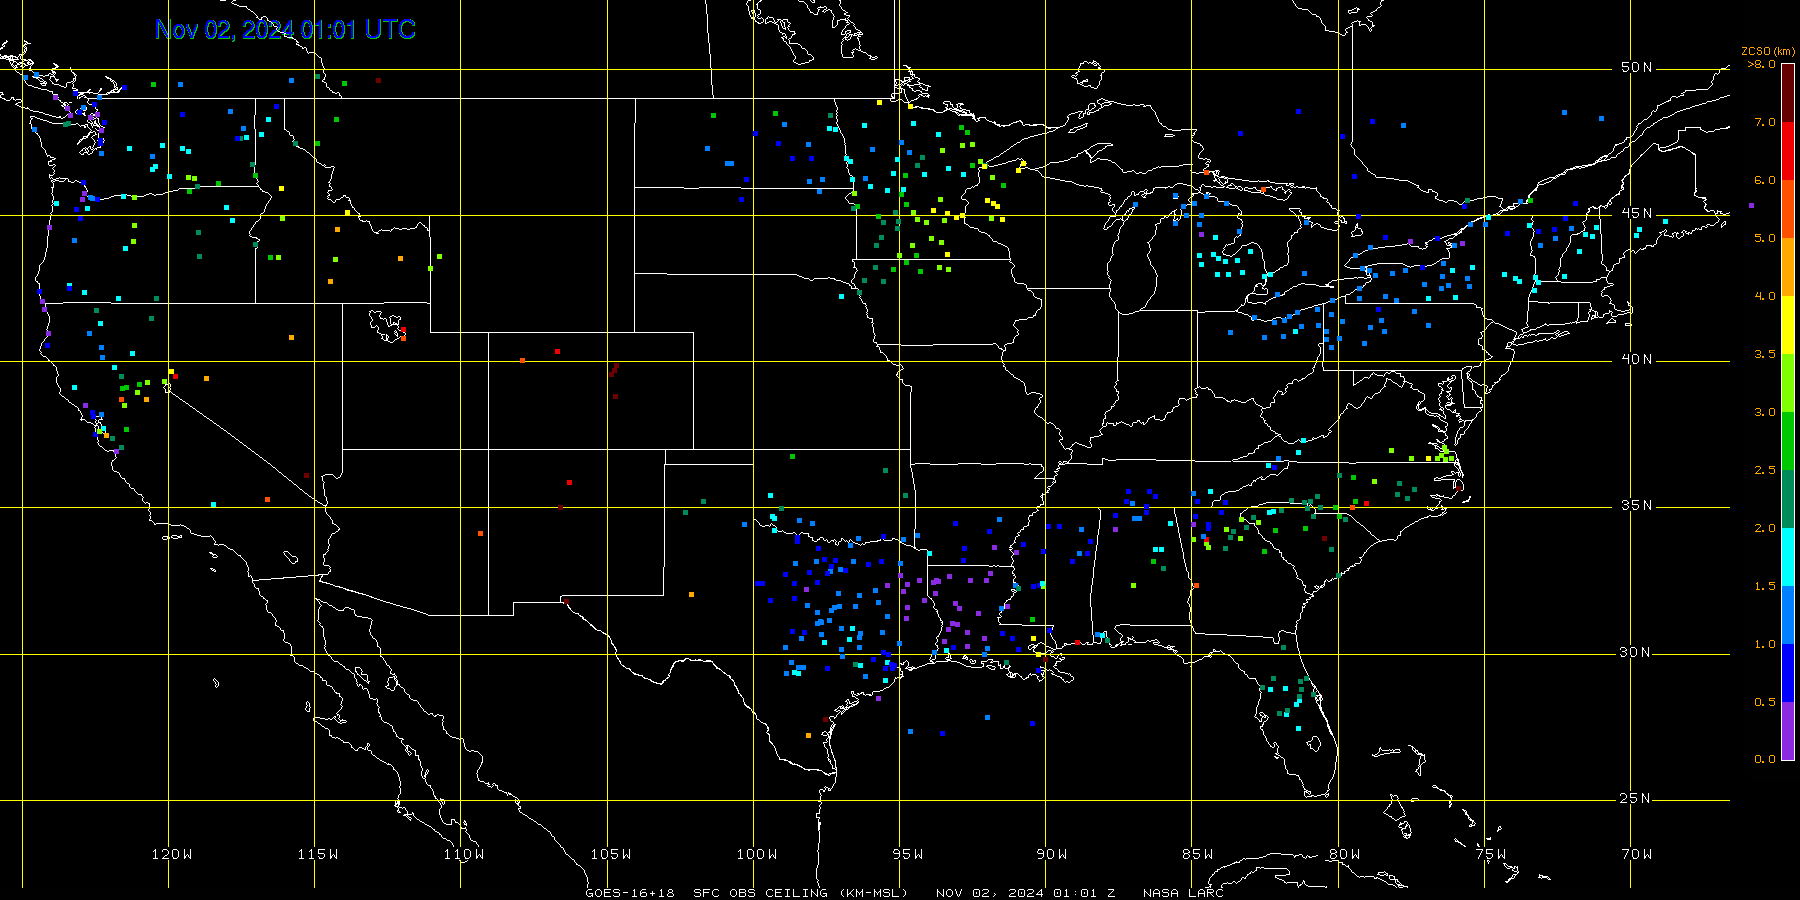Select the 50N latitude label

1637,68
